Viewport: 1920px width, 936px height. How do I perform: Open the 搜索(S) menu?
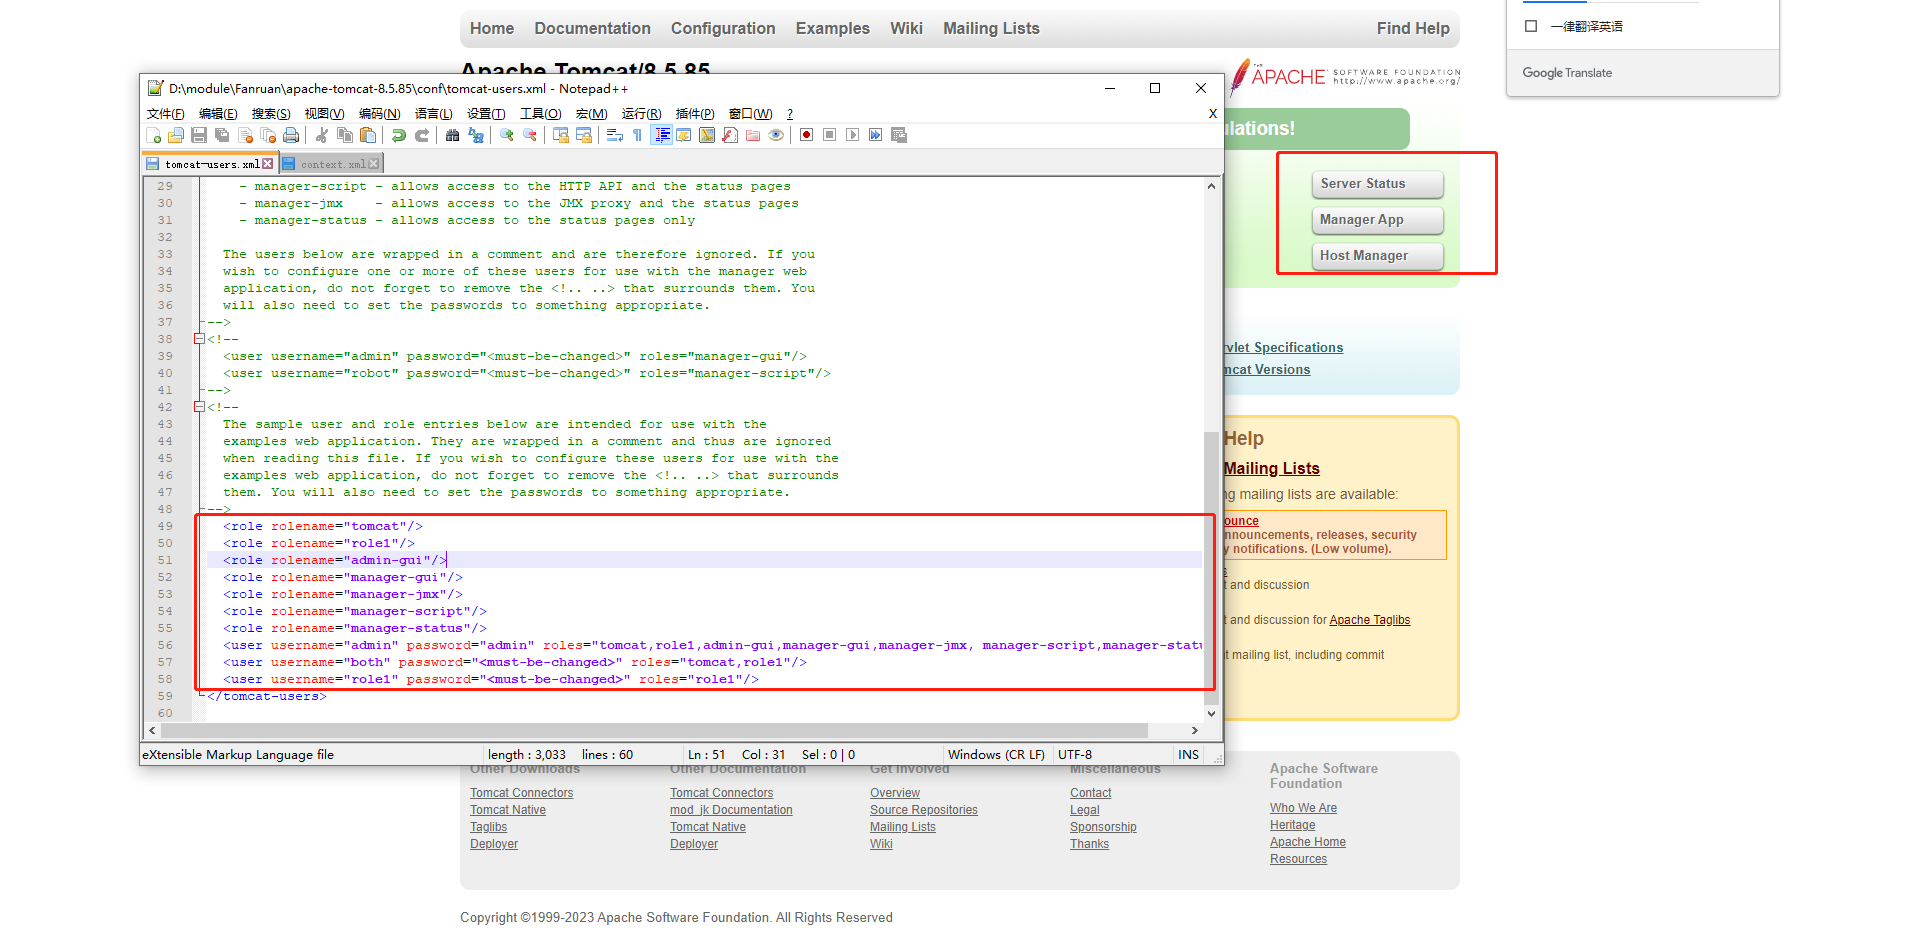pyautogui.click(x=271, y=114)
